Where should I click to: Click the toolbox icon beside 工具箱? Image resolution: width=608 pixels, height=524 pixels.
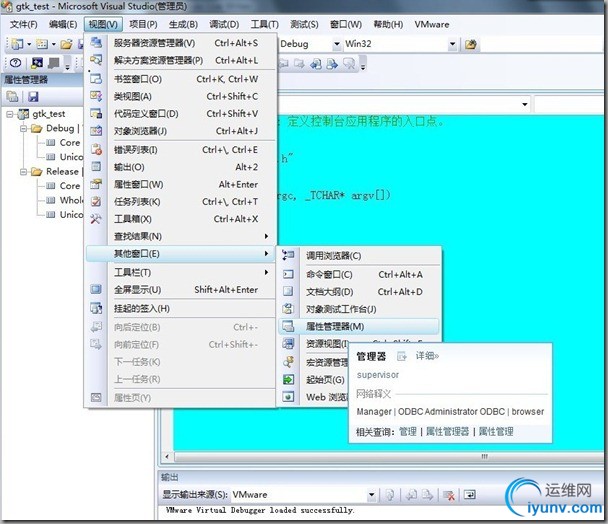[96, 219]
